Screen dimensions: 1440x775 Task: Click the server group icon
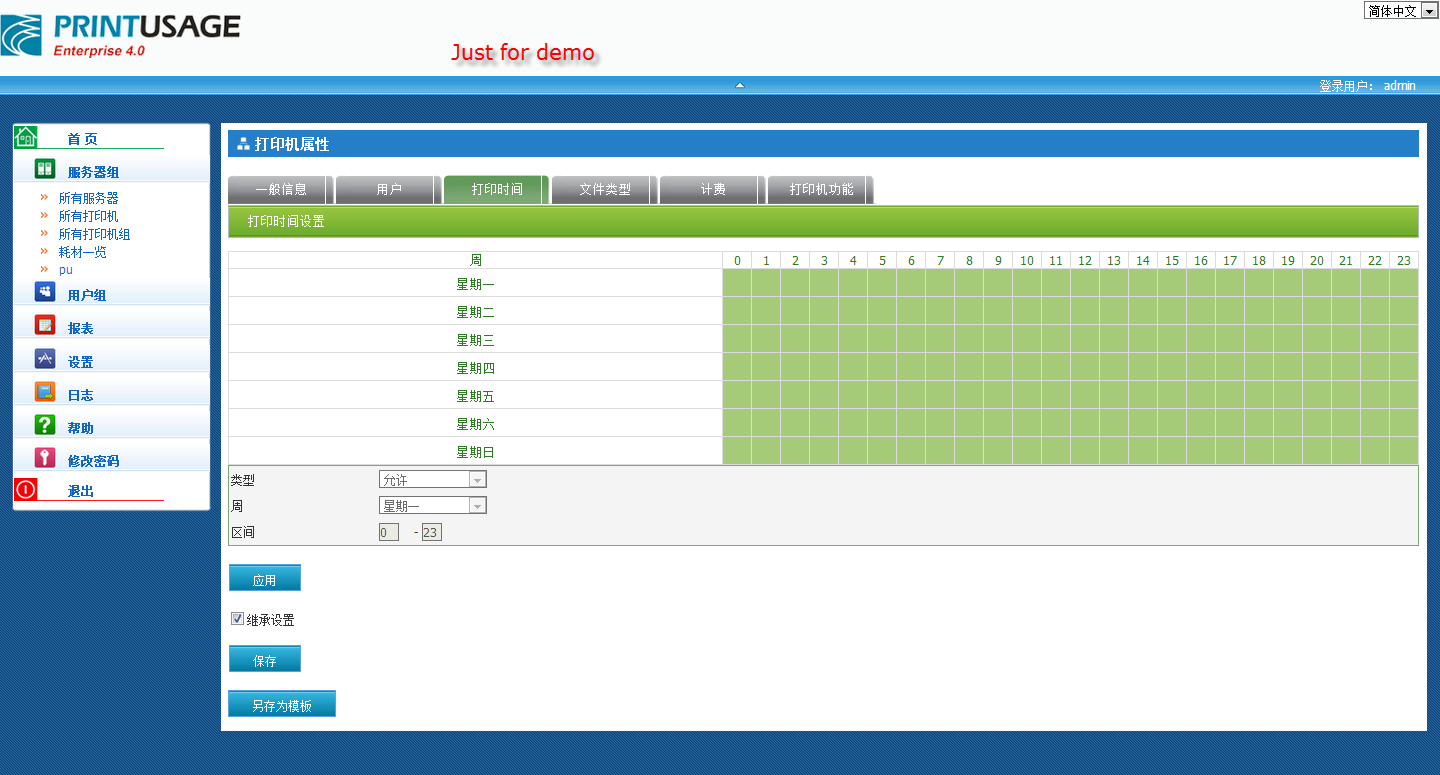tap(45, 169)
